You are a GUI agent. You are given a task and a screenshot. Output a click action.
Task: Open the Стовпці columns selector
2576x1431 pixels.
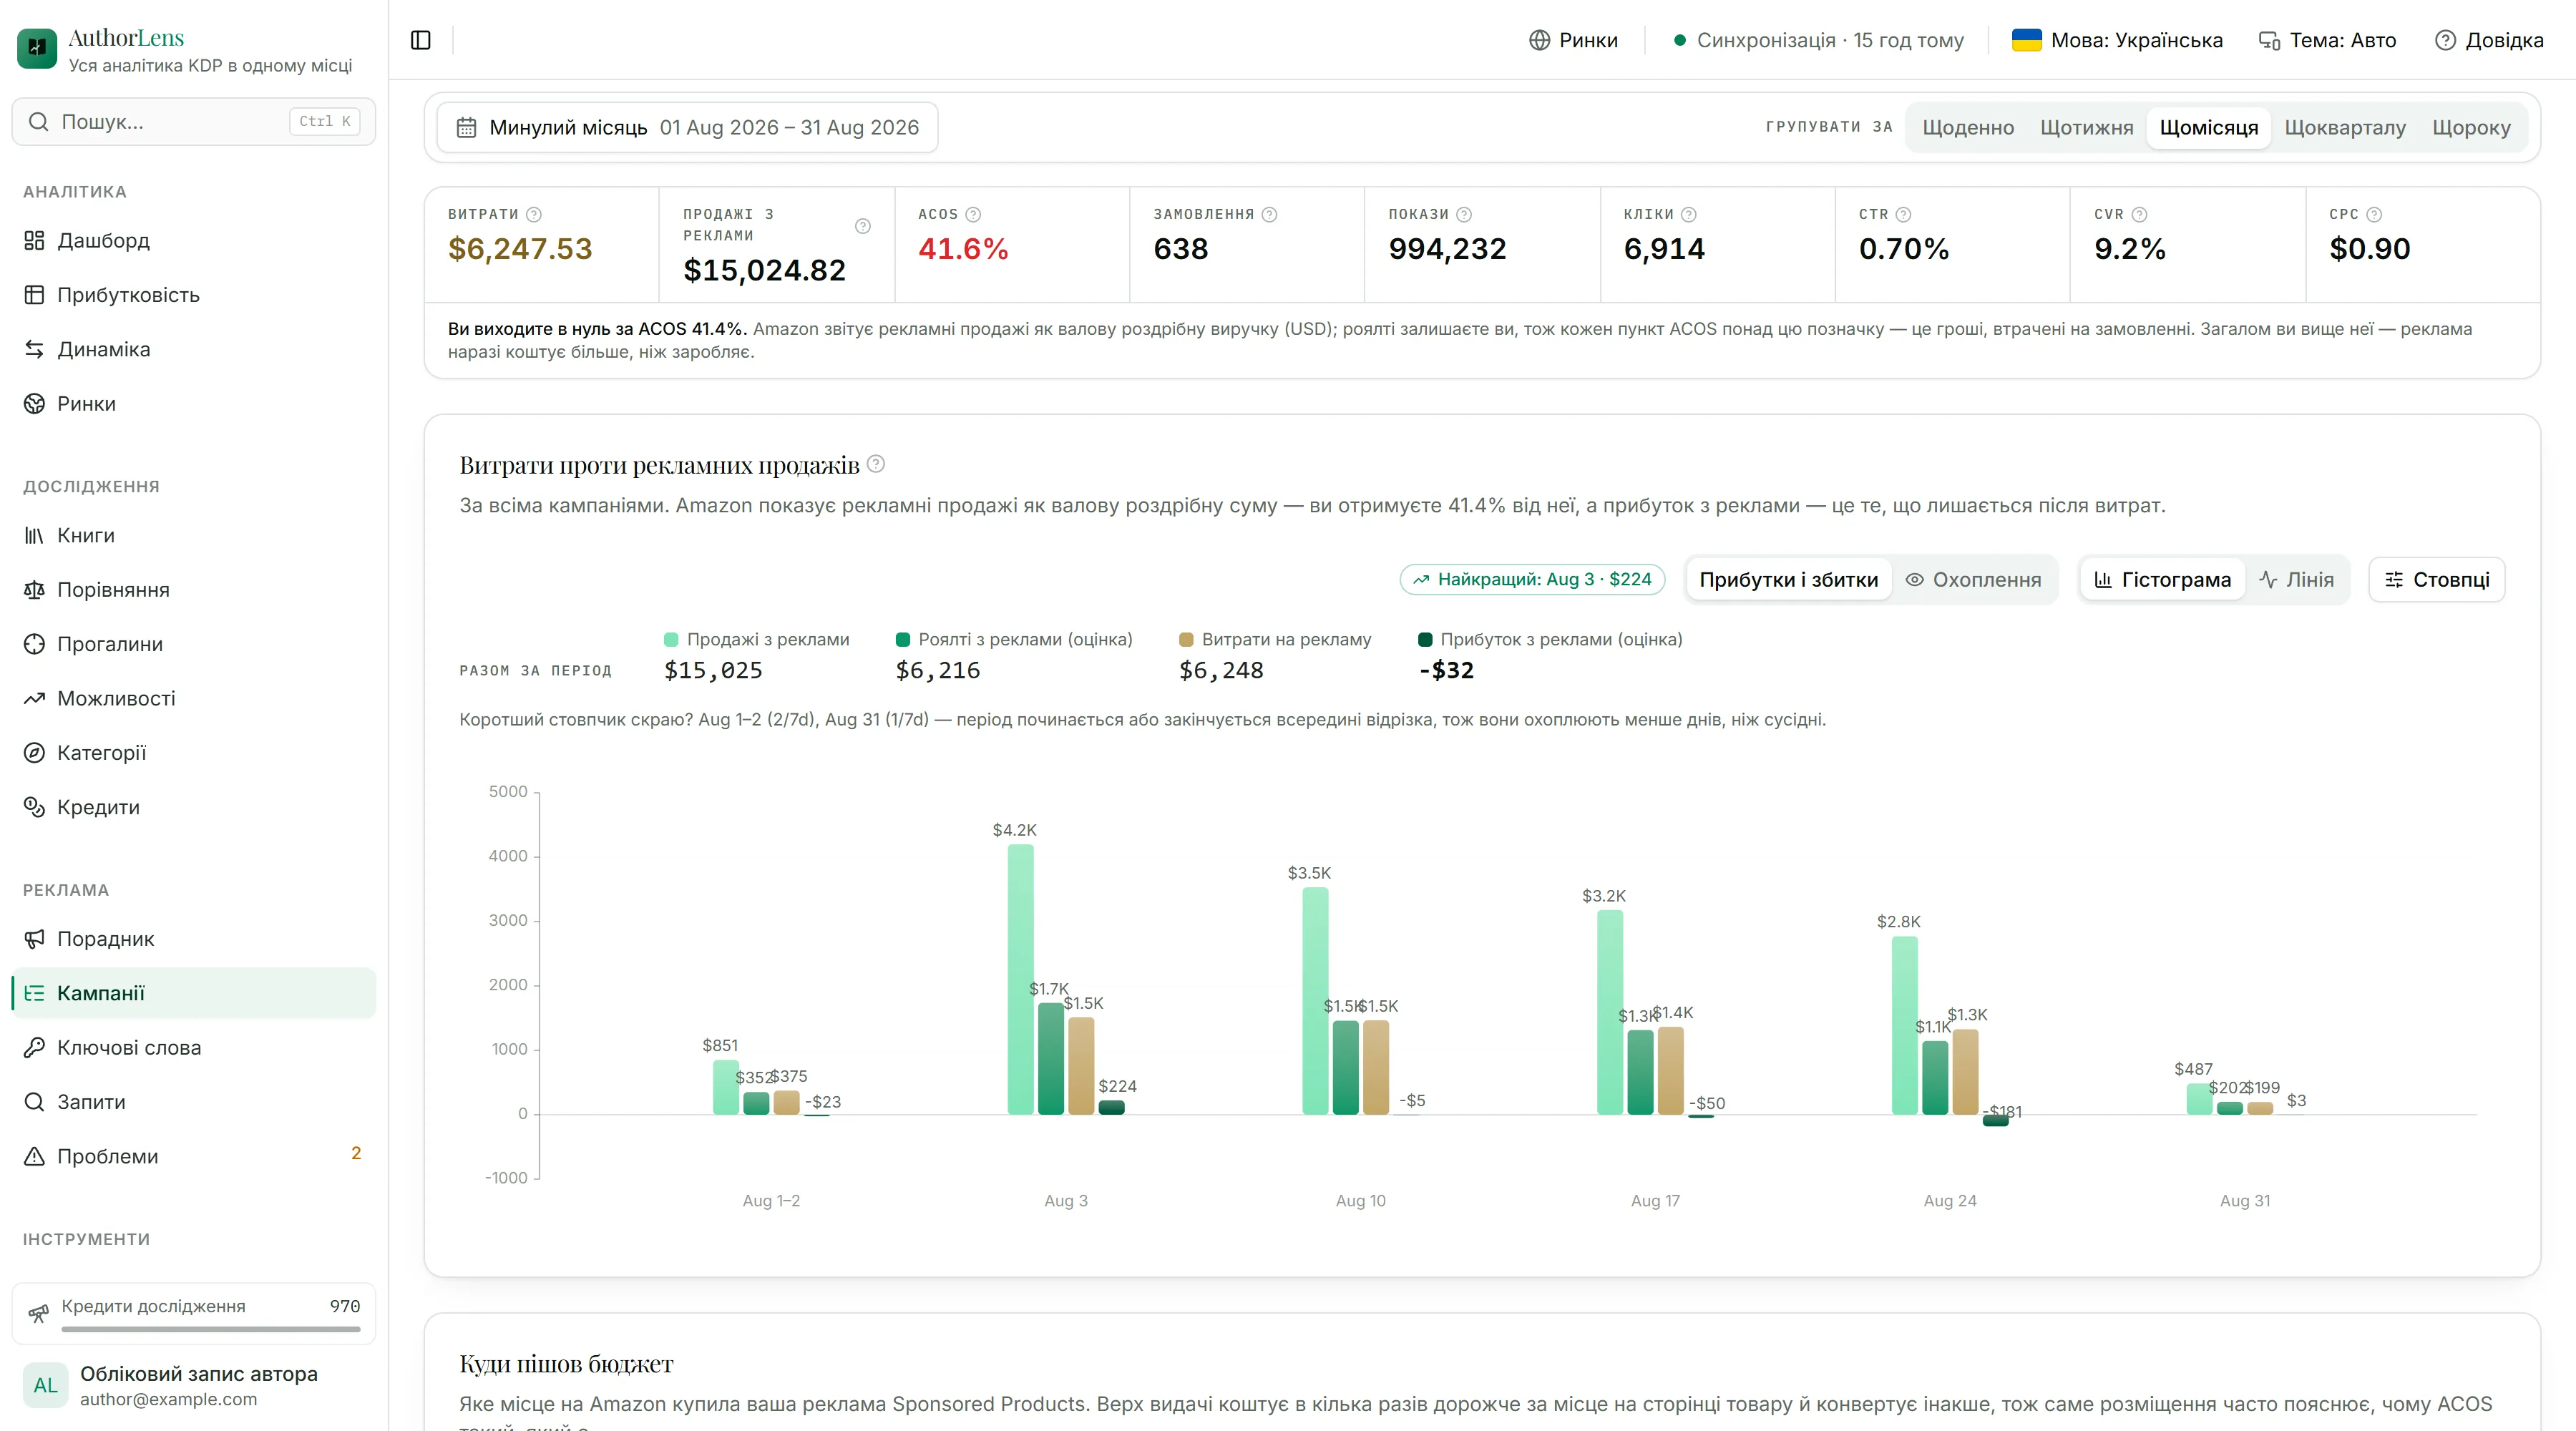[2437, 579]
